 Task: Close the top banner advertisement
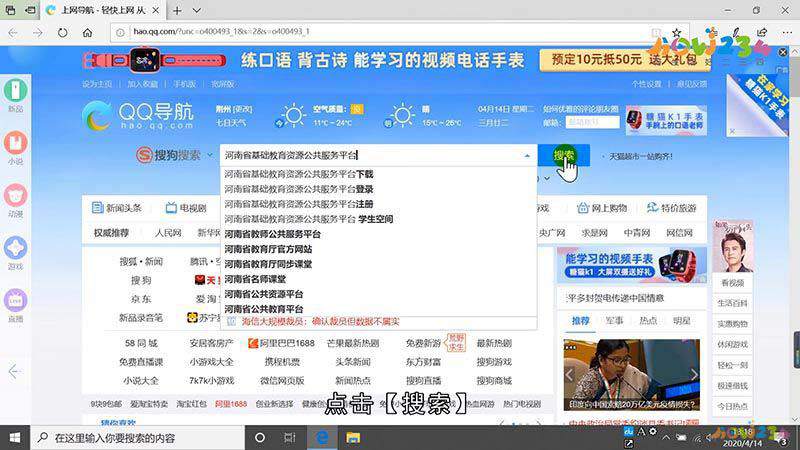coord(783,52)
